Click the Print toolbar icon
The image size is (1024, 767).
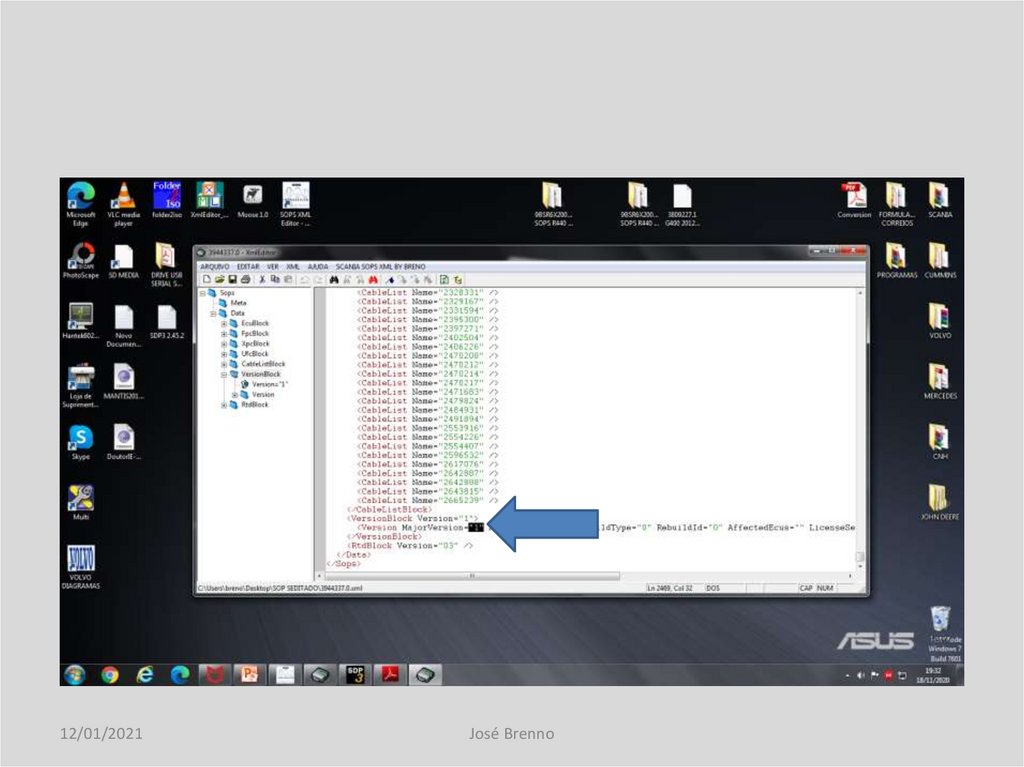coord(246,280)
